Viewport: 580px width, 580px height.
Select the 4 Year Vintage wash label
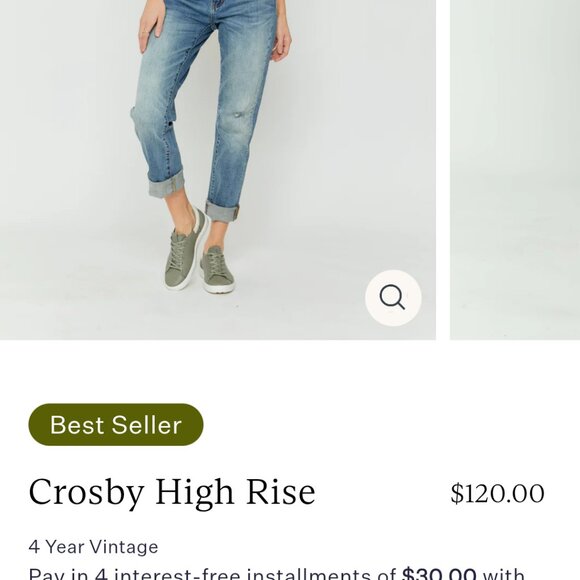pos(93,547)
